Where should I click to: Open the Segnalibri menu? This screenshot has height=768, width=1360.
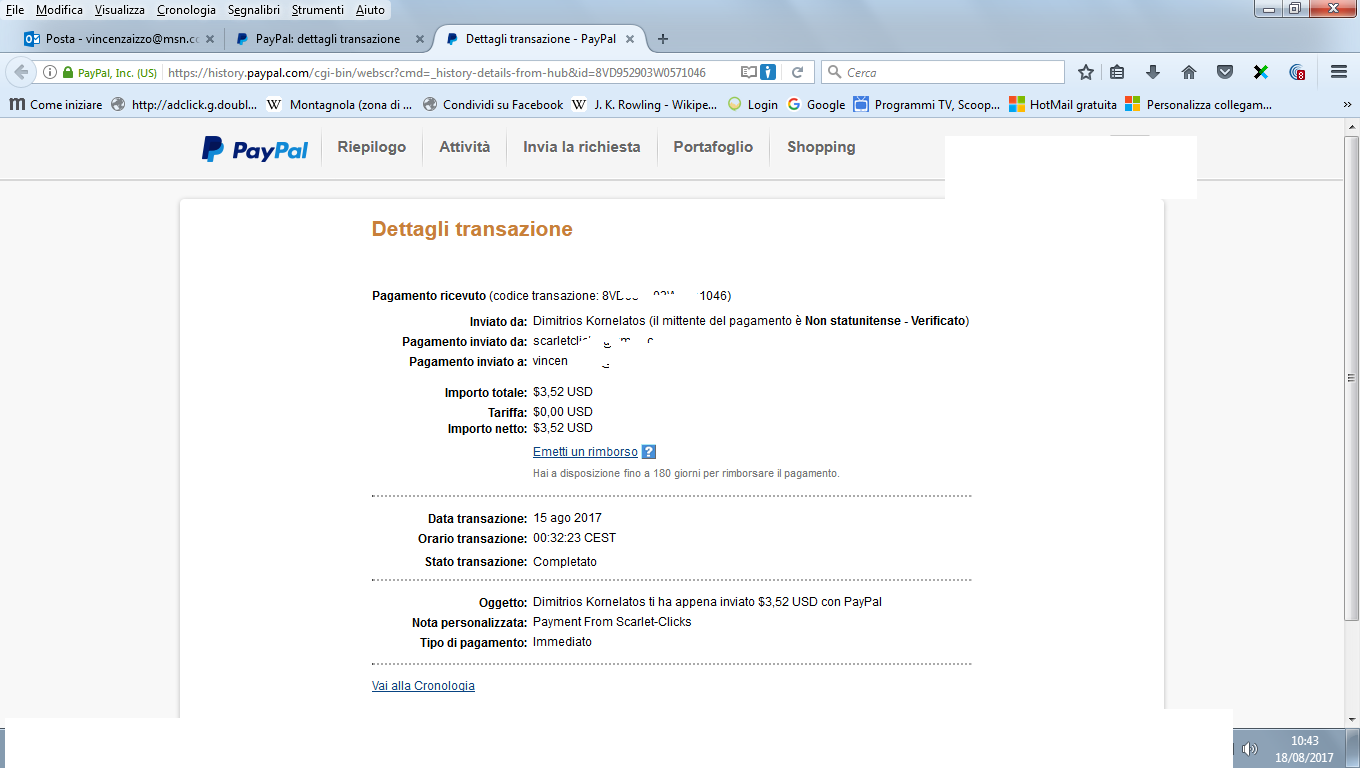(254, 9)
